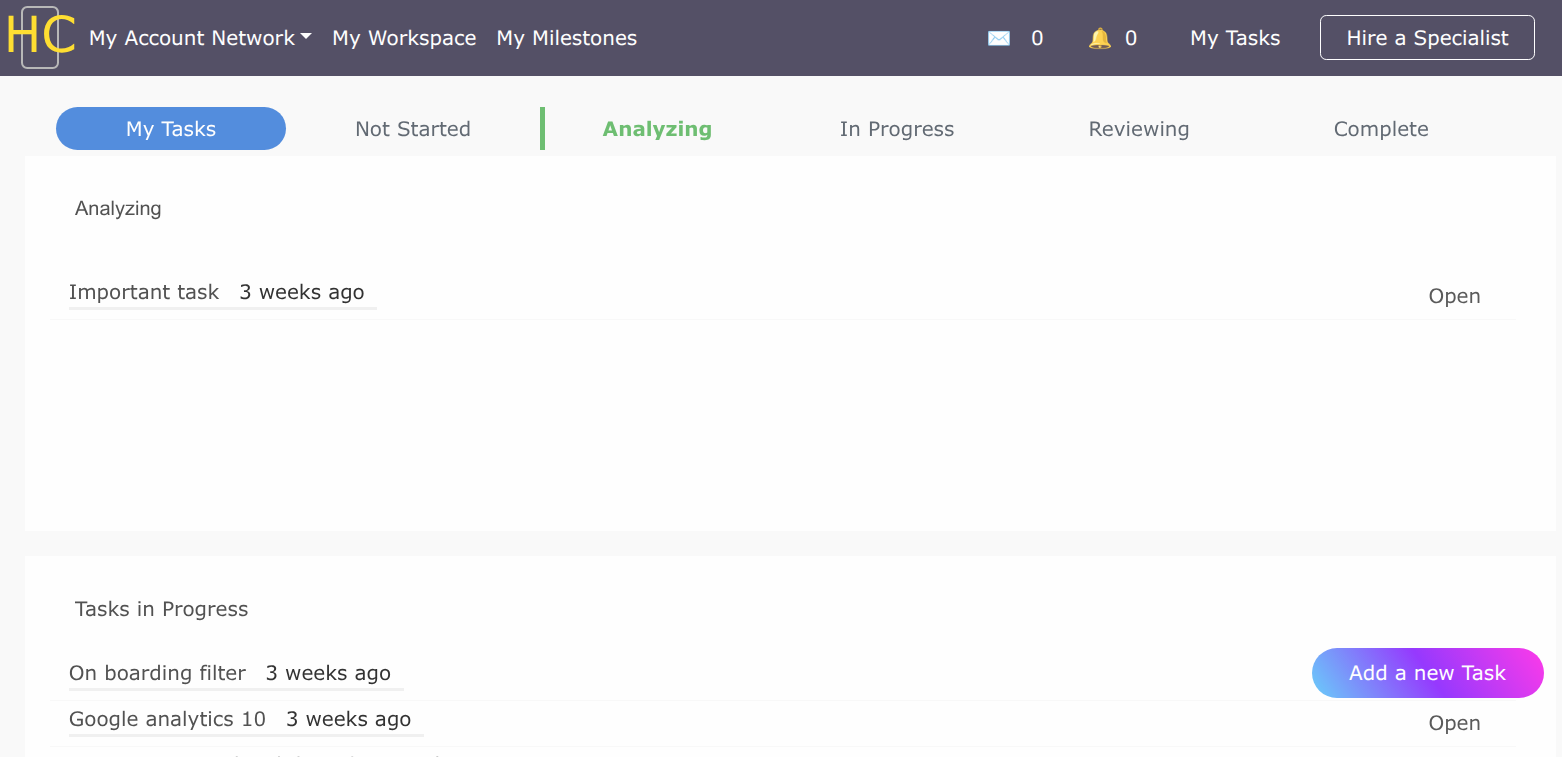Viewport: 1562px width, 757px height.
Task: Open the Google analytics 10 task
Action: (x=166, y=719)
